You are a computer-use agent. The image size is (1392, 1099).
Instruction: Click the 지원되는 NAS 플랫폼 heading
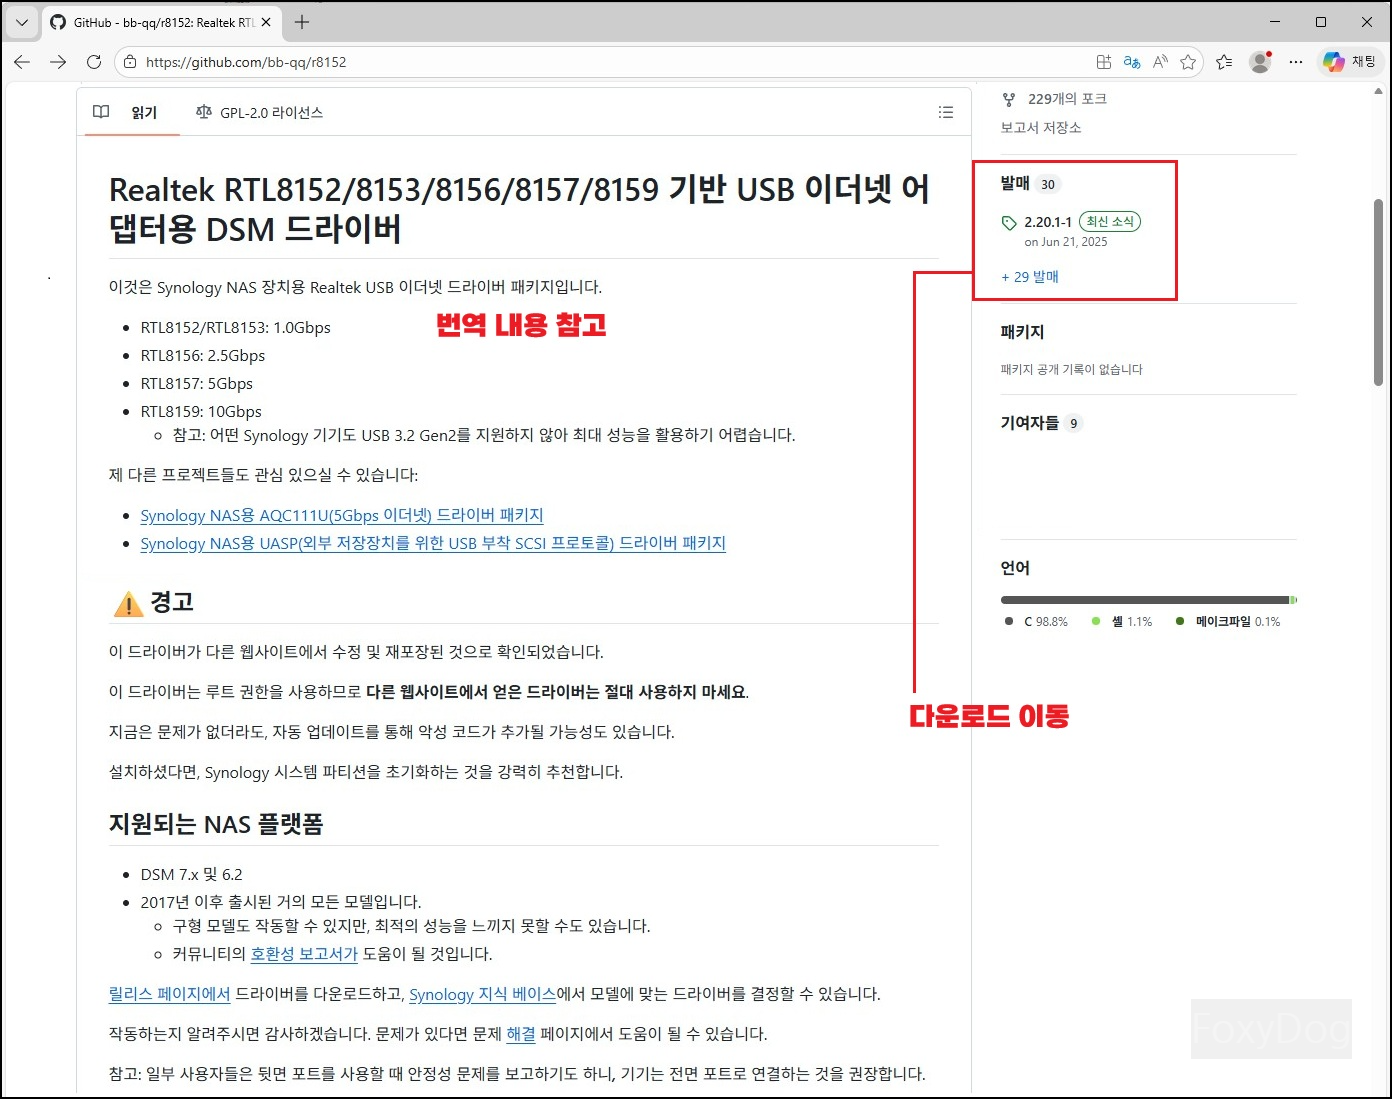(x=216, y=824)
